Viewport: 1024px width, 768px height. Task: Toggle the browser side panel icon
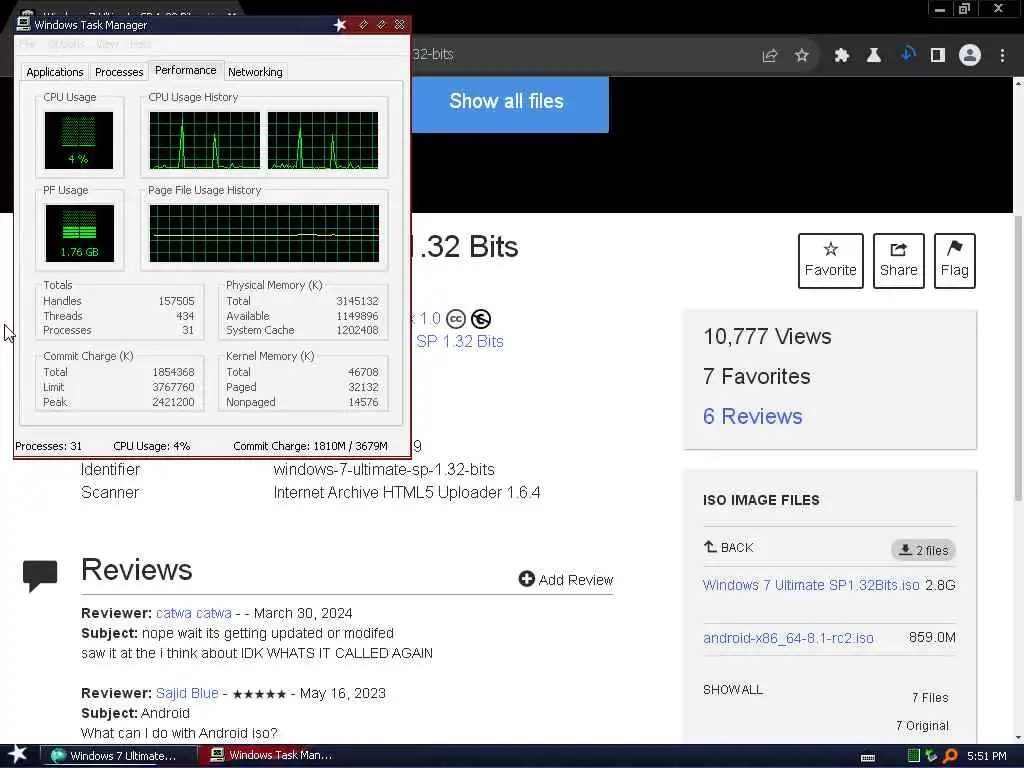pyautogui.click(x=938, y=56)
